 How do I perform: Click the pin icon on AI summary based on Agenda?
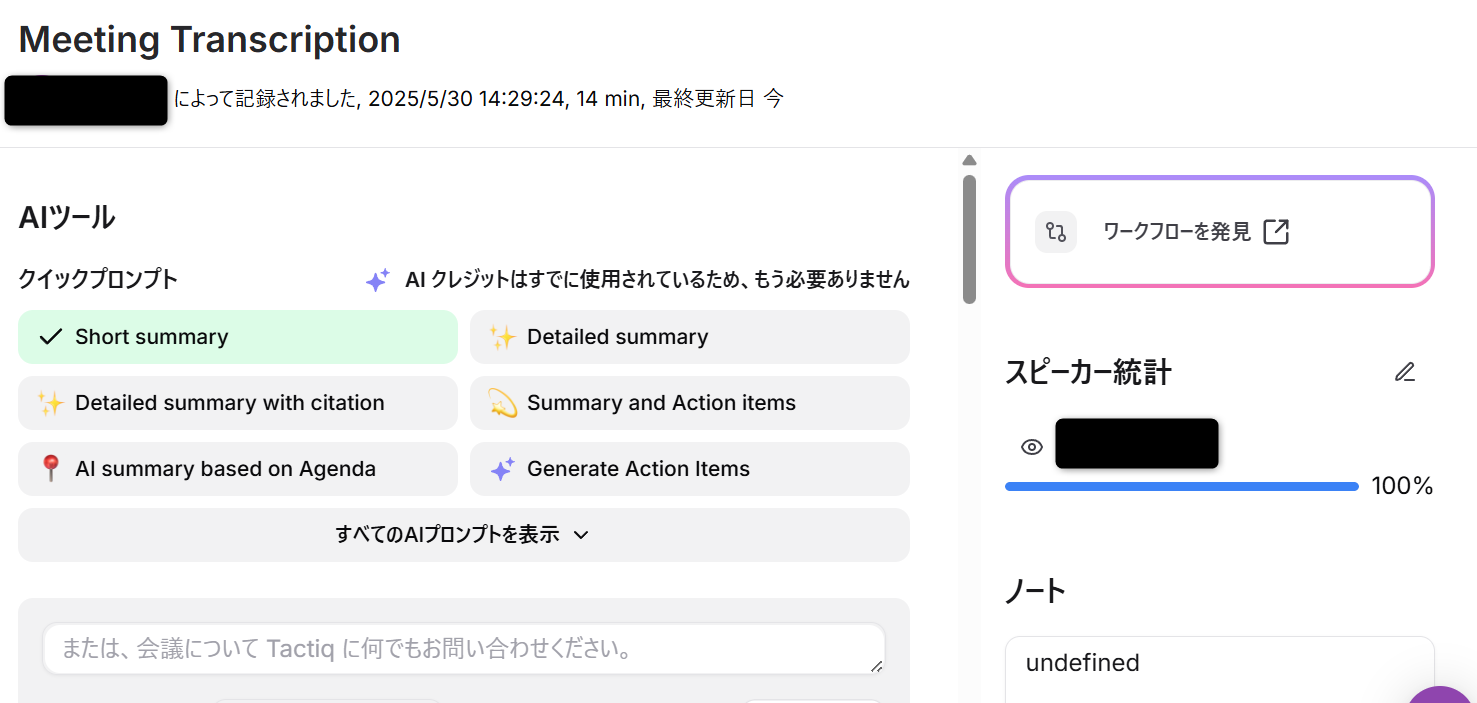(52, 468)
